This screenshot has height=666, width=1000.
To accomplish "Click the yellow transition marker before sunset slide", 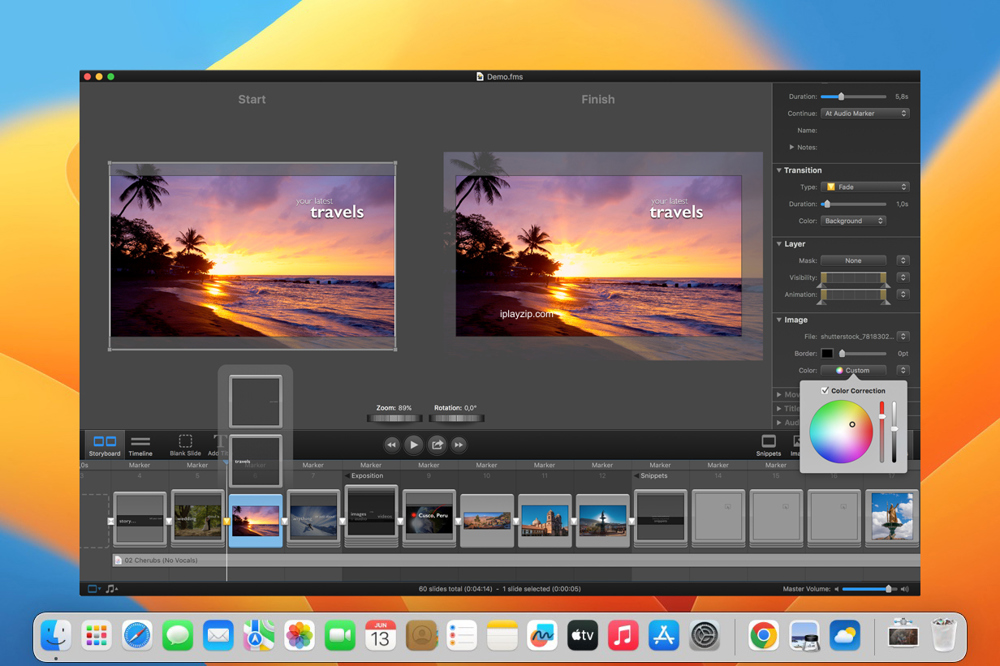I will [226, 521].
